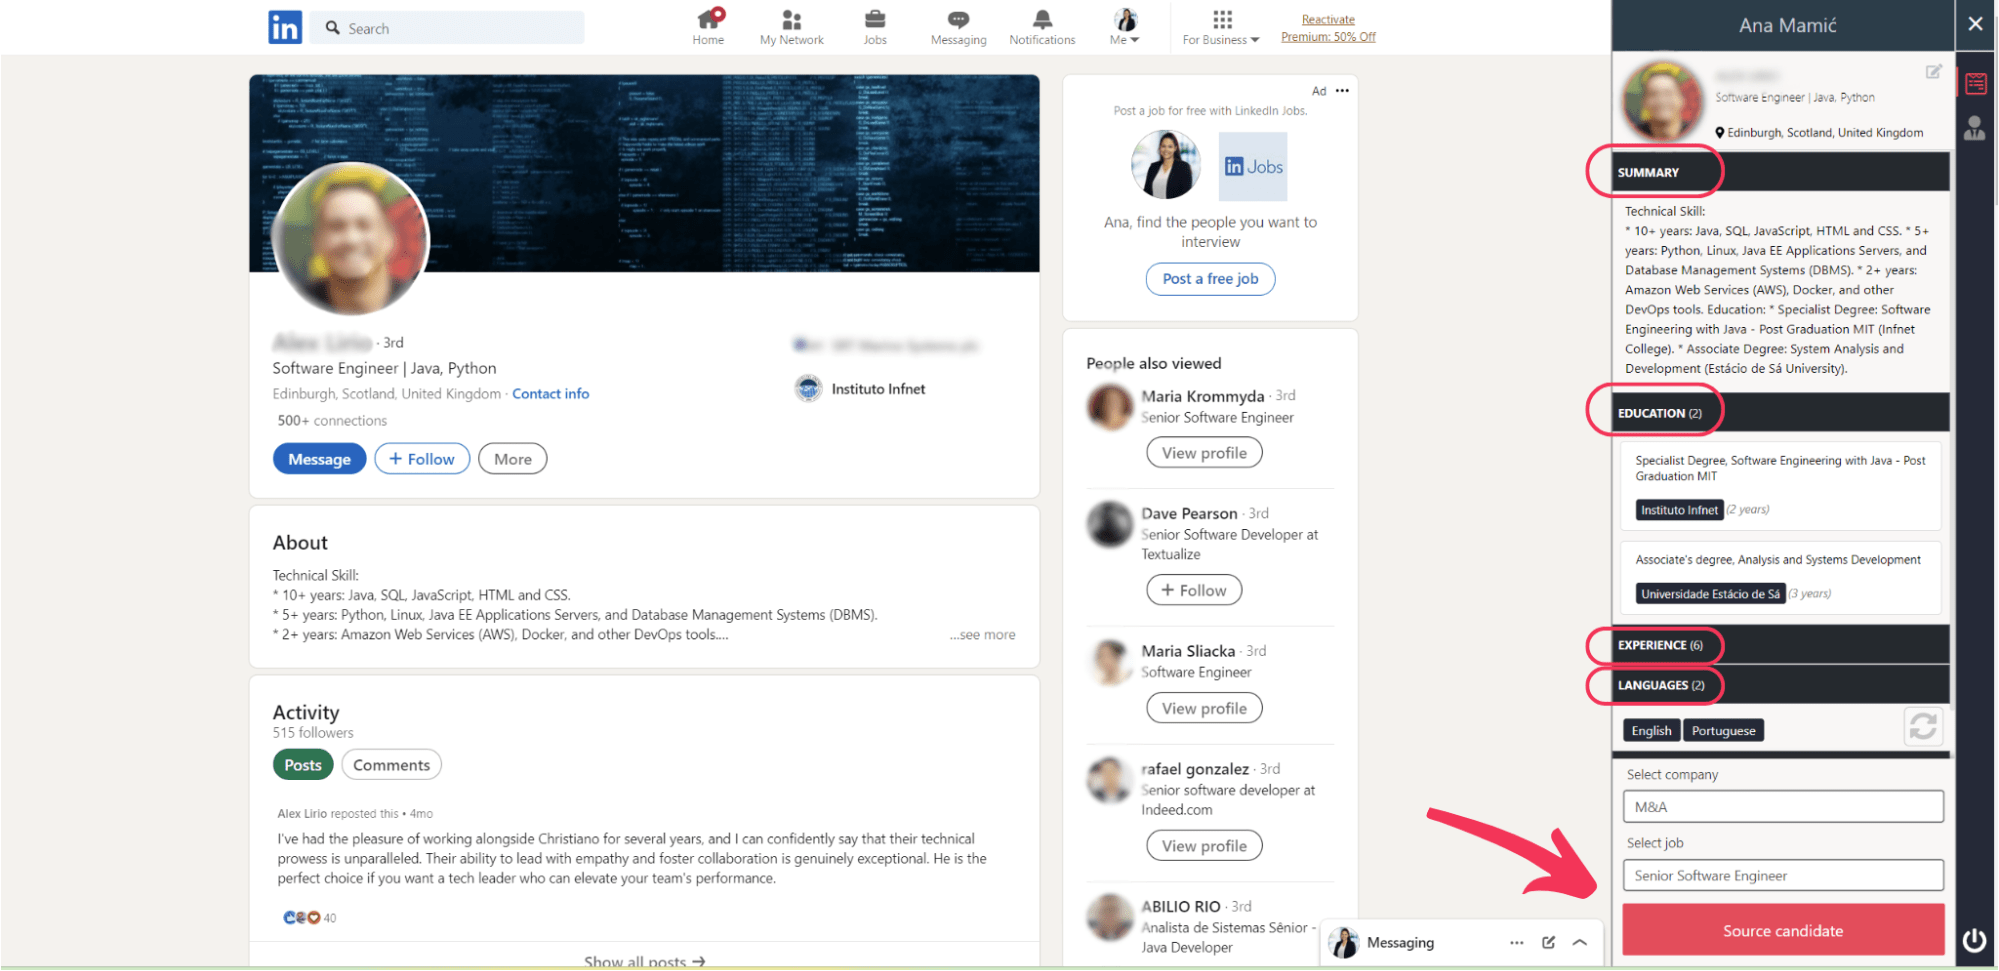The height and width of the screenshot is (971, 1999).
Task: Click the edit pencil icon in sidebar panel
Action: tap(1933, 72)
